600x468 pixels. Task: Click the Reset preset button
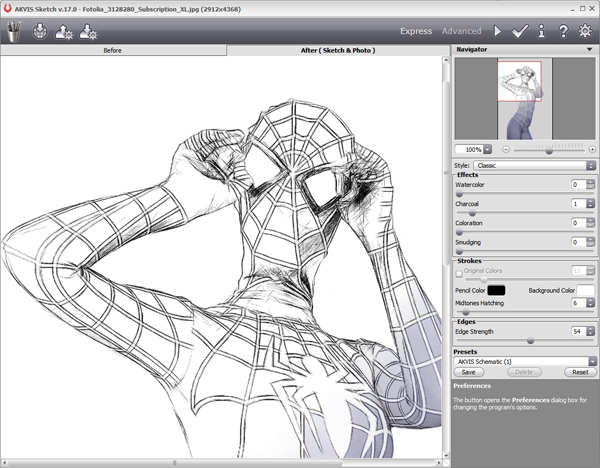pos(580,372)
